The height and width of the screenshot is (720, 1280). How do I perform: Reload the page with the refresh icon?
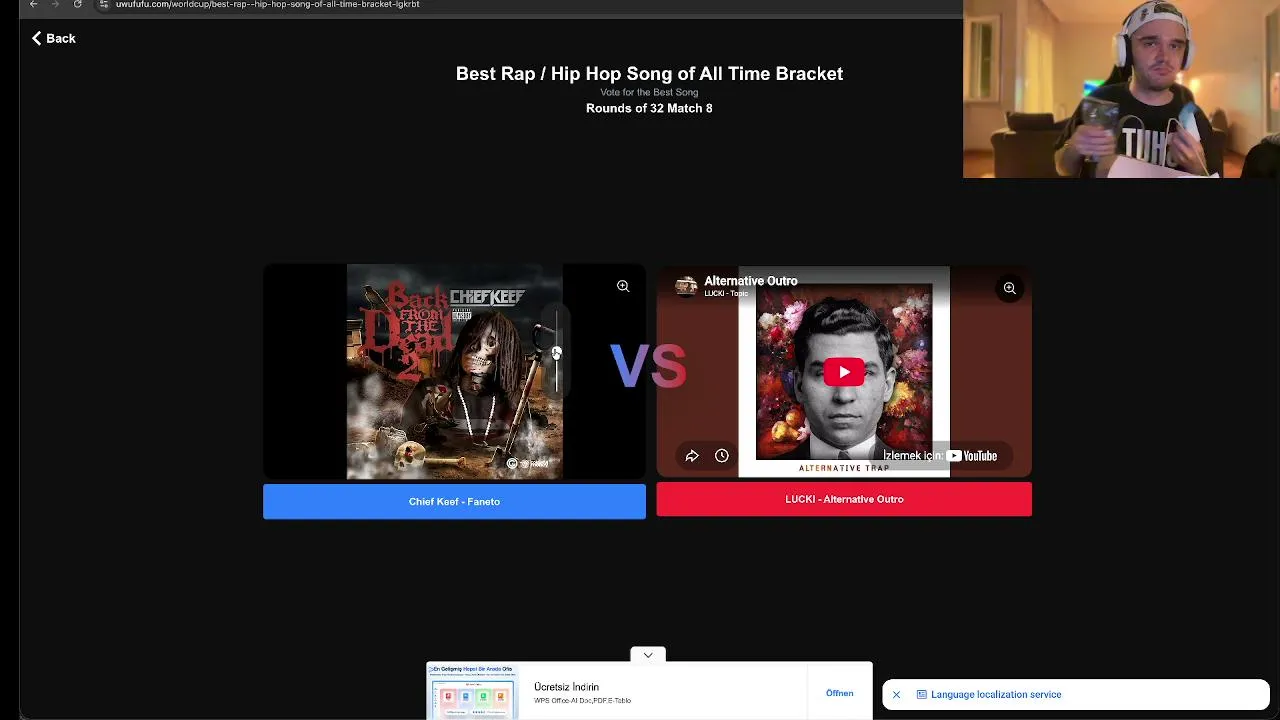coord(78,4)
